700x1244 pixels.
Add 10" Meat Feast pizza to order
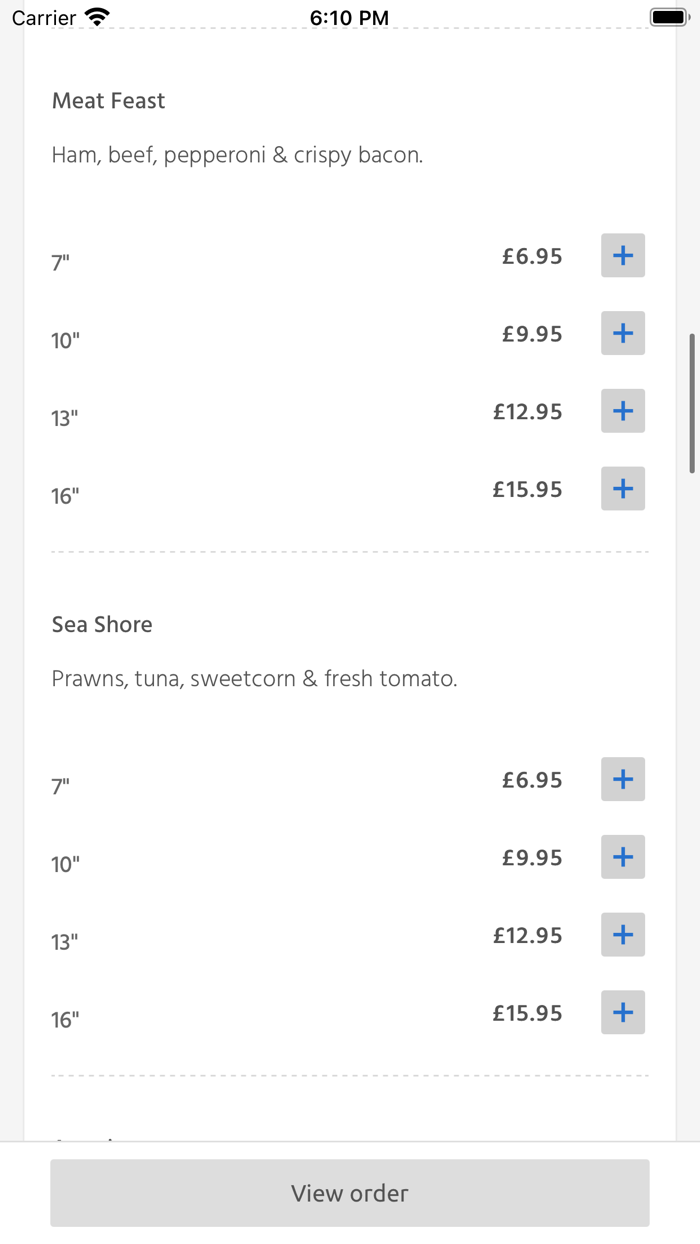(x=622, y=333)
